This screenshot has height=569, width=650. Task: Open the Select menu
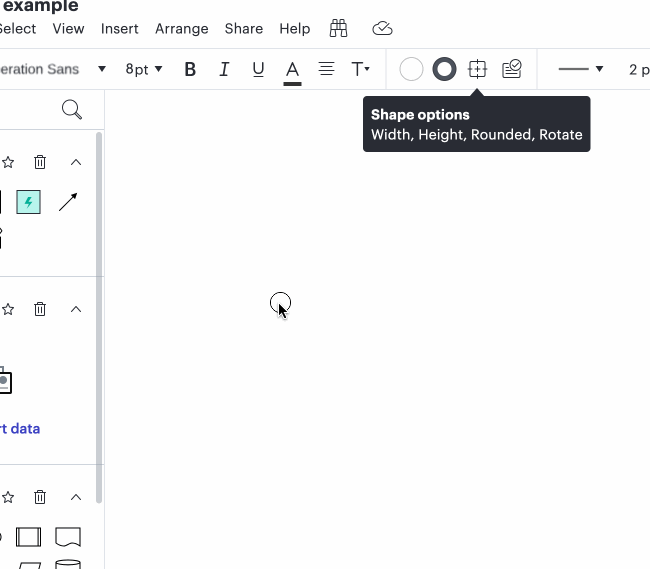(x=18, y=29)
